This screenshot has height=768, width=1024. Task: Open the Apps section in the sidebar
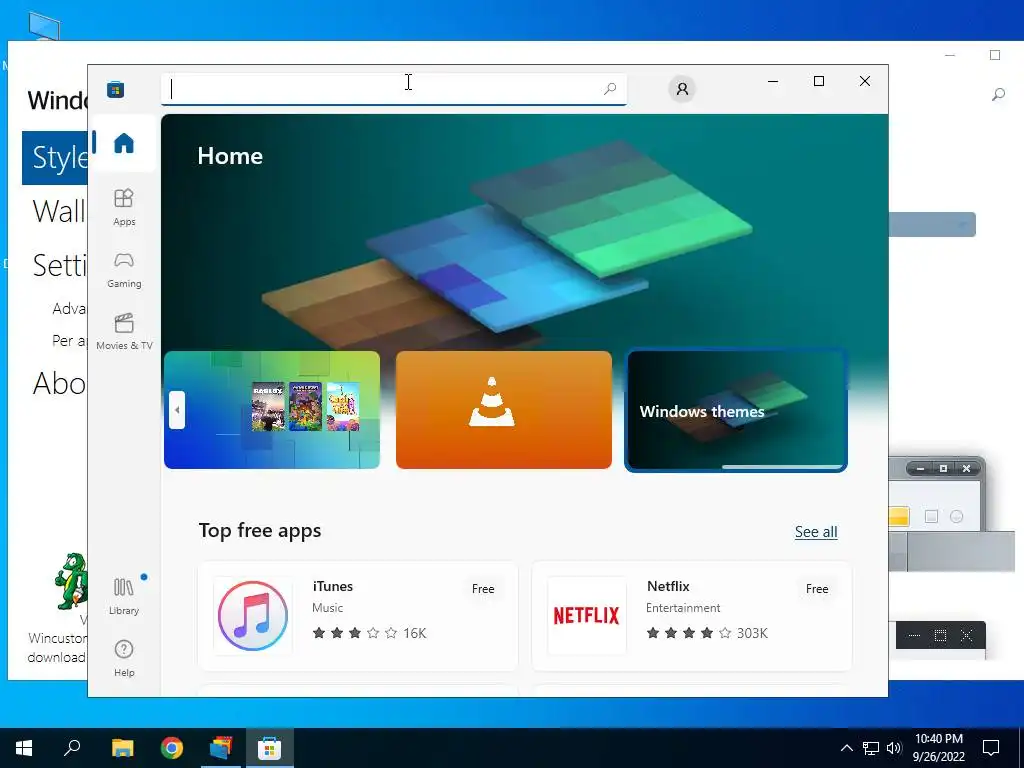123,207
